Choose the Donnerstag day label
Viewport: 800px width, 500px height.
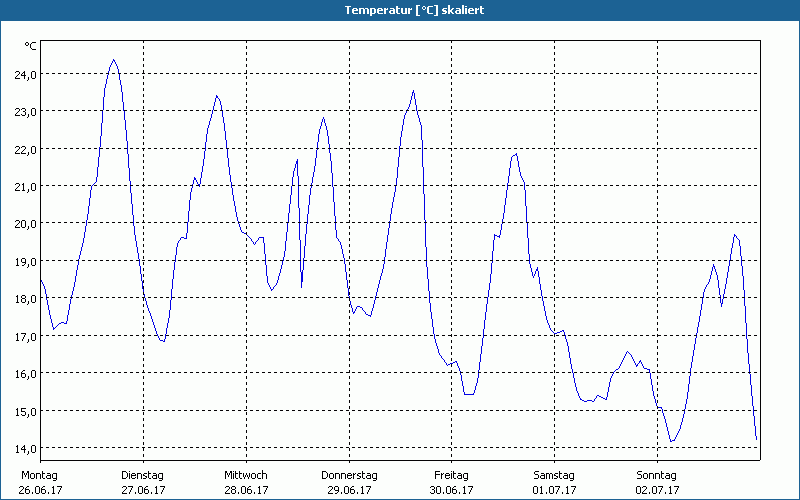tap(349, 475)
